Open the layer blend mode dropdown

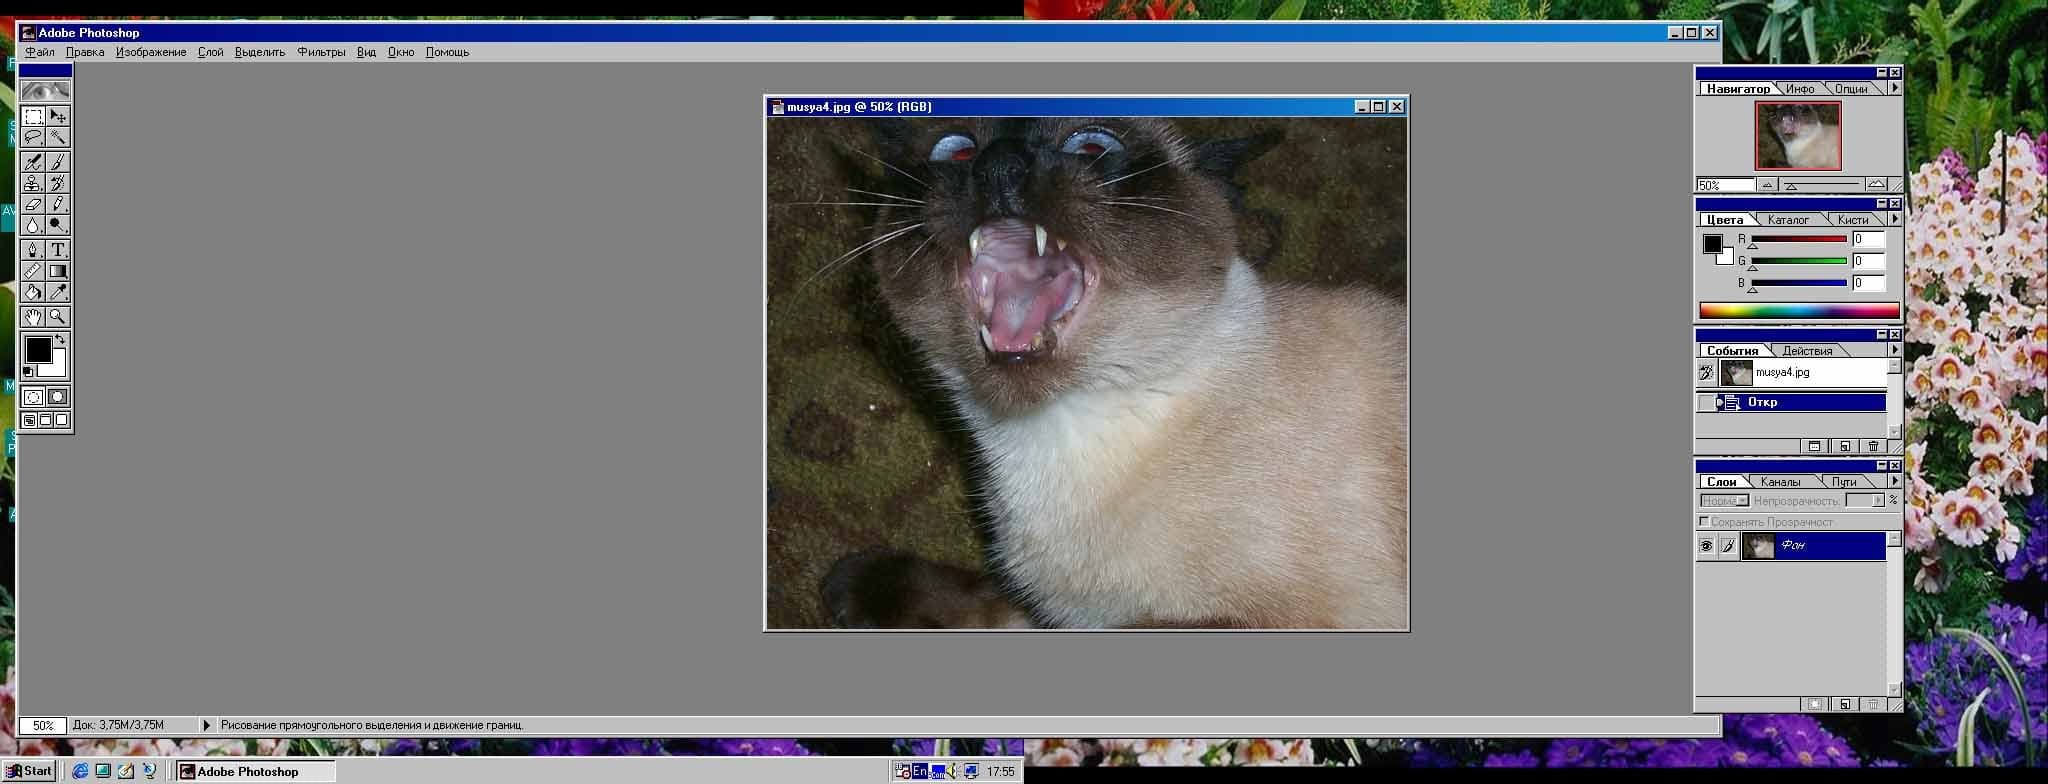pyautogui.click(x=1724, y=501)
